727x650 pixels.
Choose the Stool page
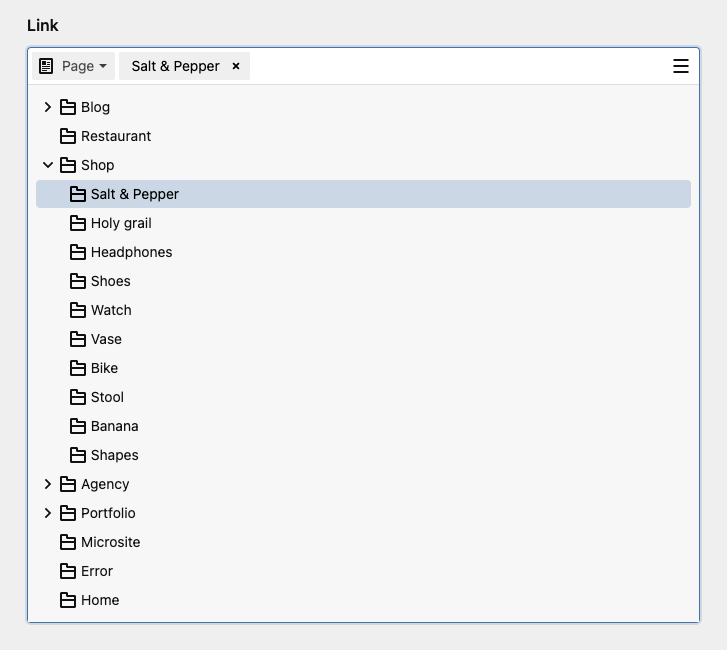pos(364,397)
